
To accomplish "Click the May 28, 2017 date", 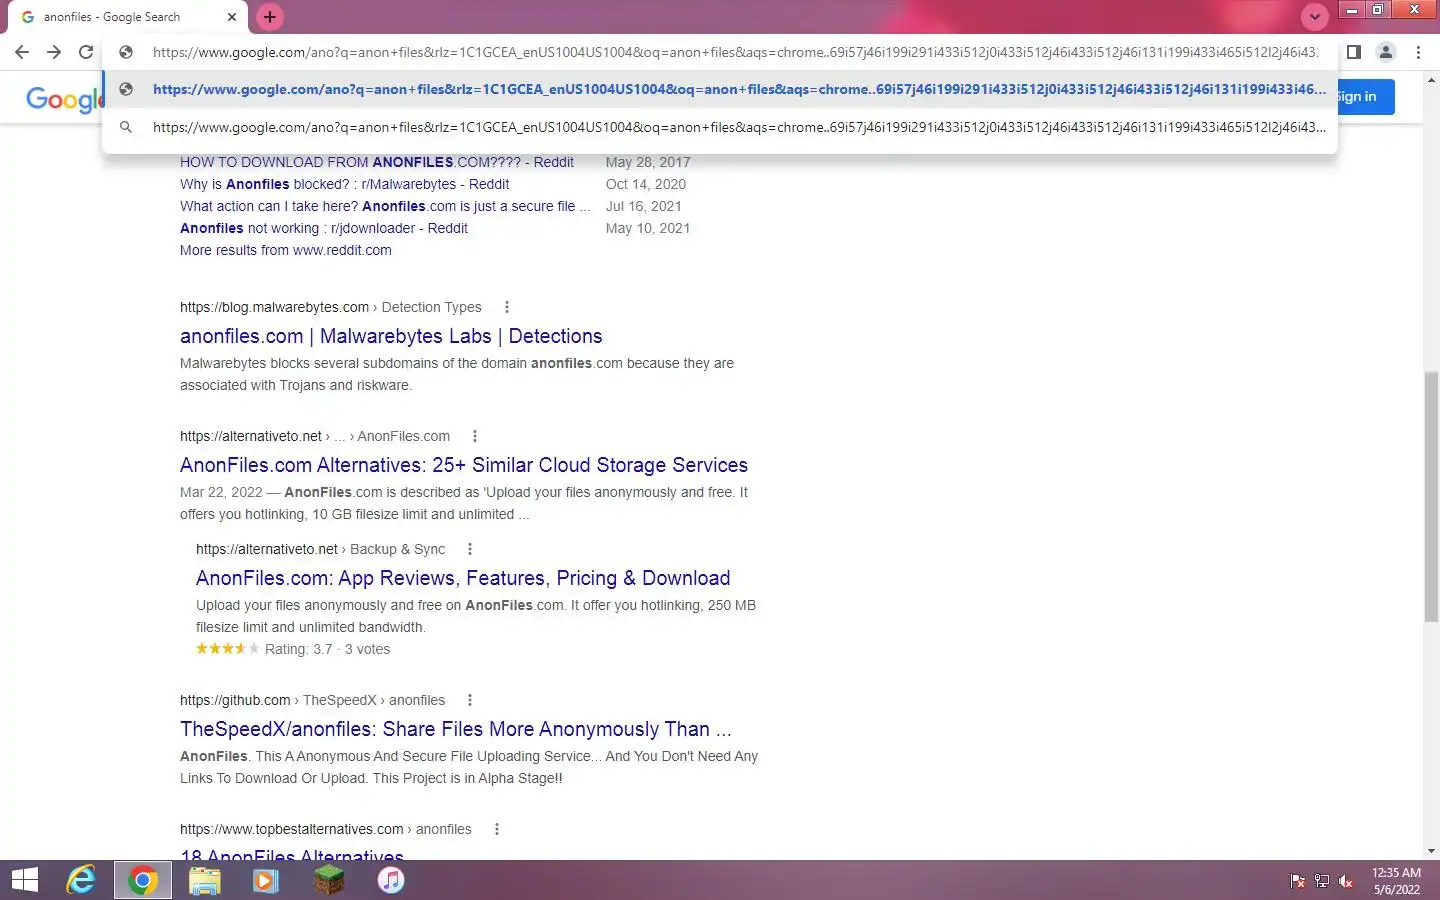I will pos(648,162).
